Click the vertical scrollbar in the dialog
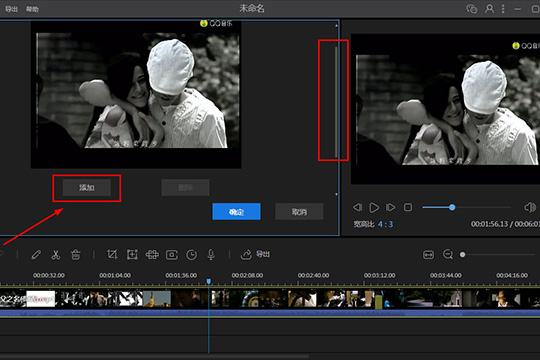This screenshot has width=540, height=360. 336,102
